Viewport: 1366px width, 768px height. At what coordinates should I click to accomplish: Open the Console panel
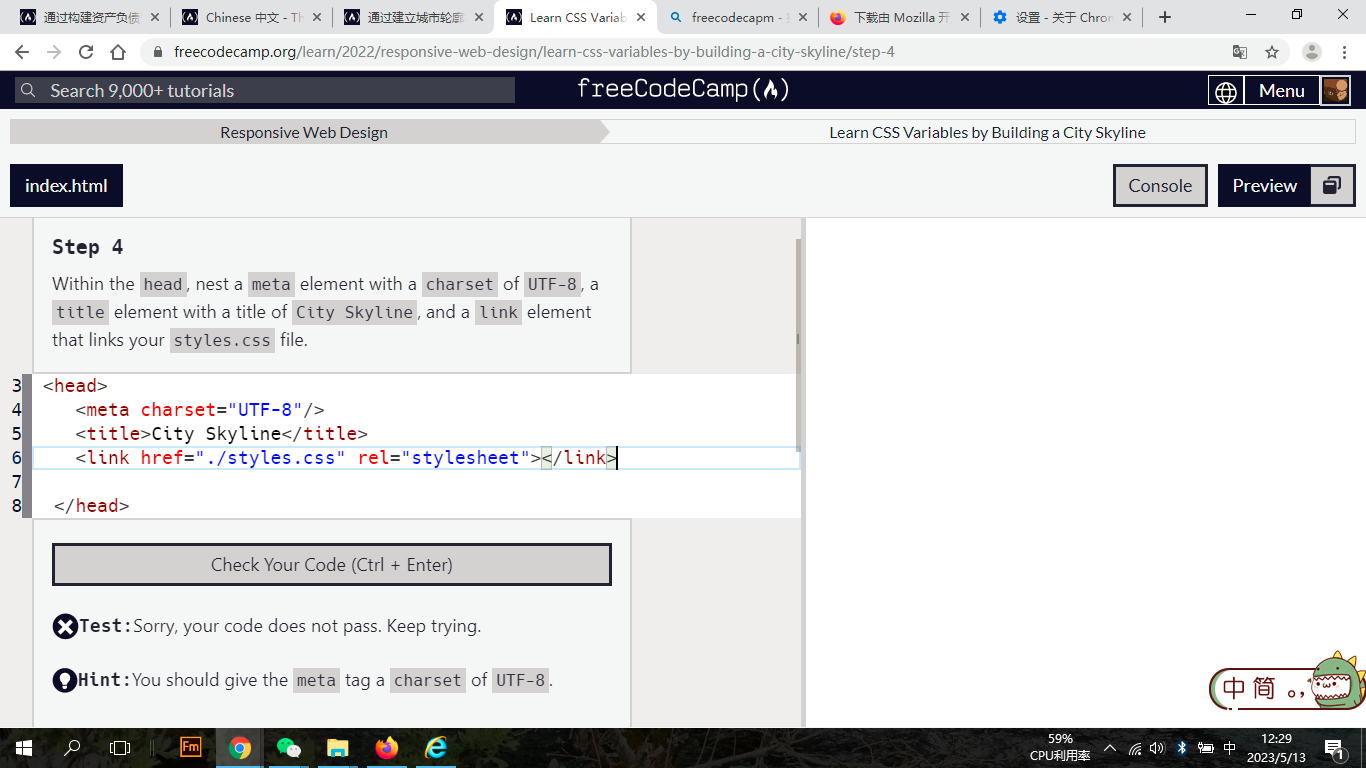1160,185
